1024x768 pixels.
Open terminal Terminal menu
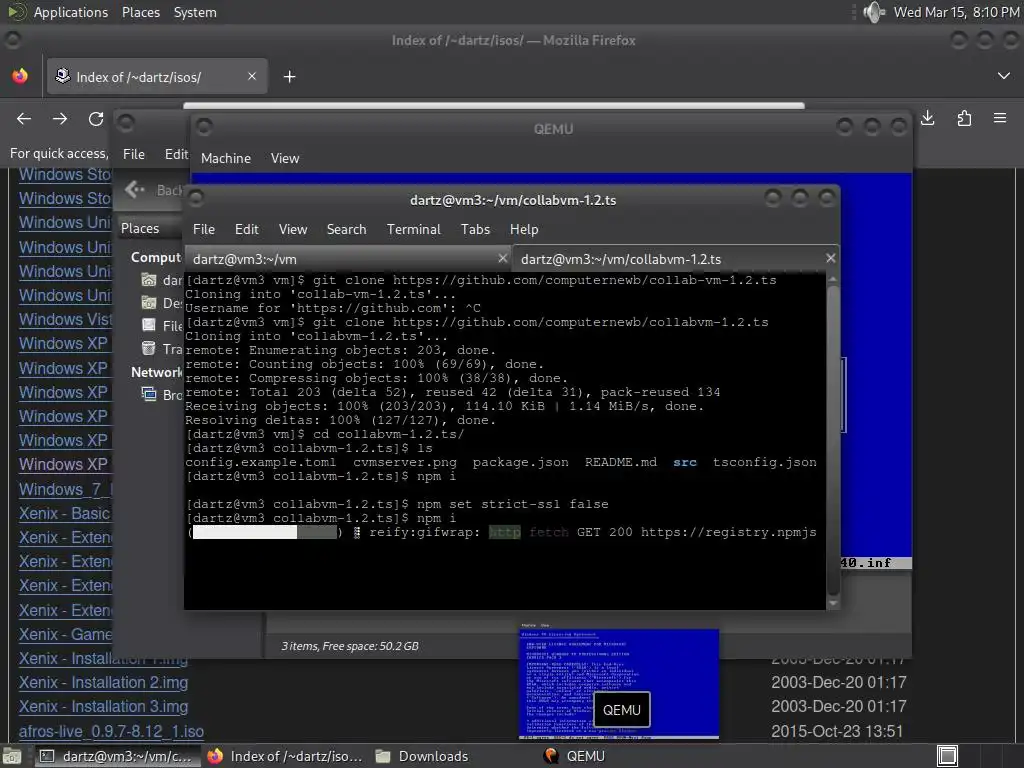[413, 229]
